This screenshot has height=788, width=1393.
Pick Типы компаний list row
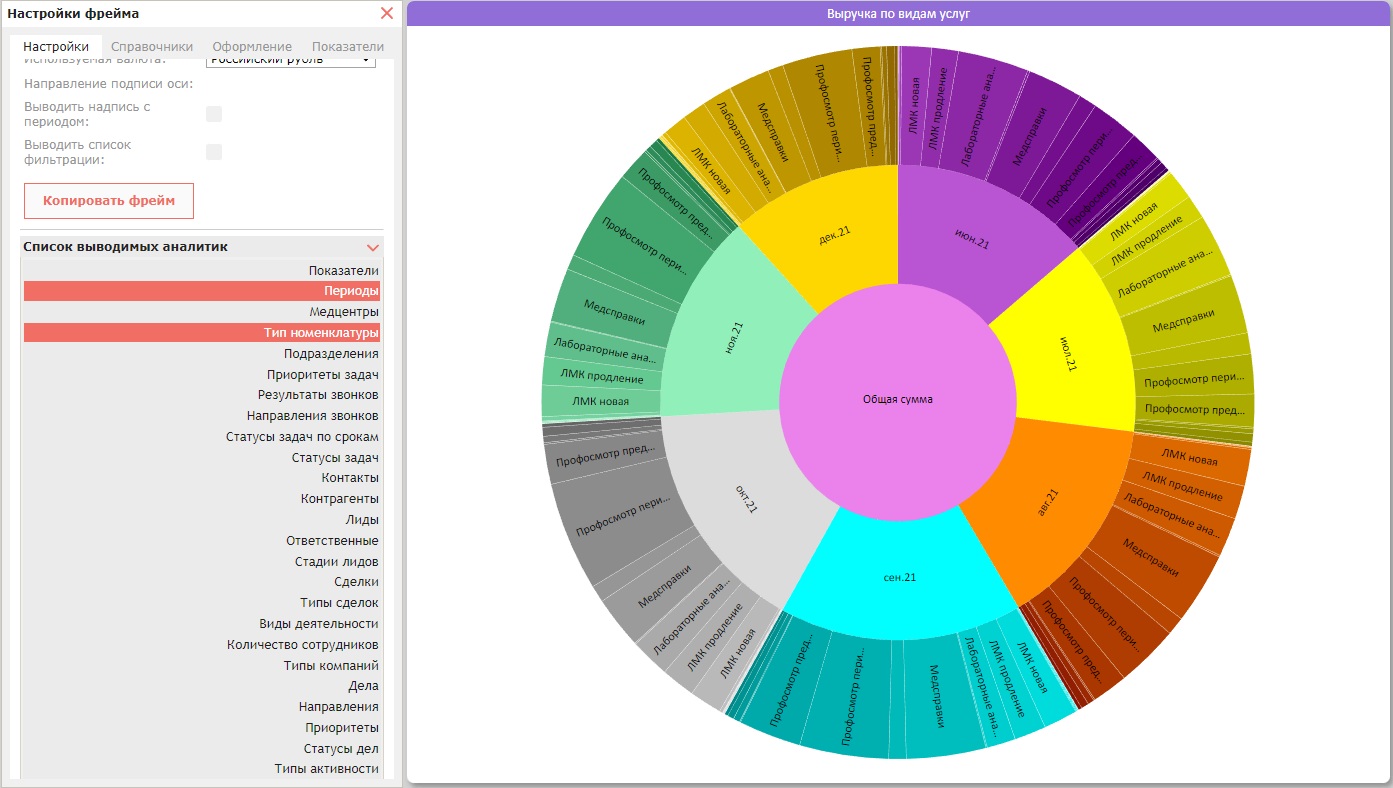tap(202, 666)
